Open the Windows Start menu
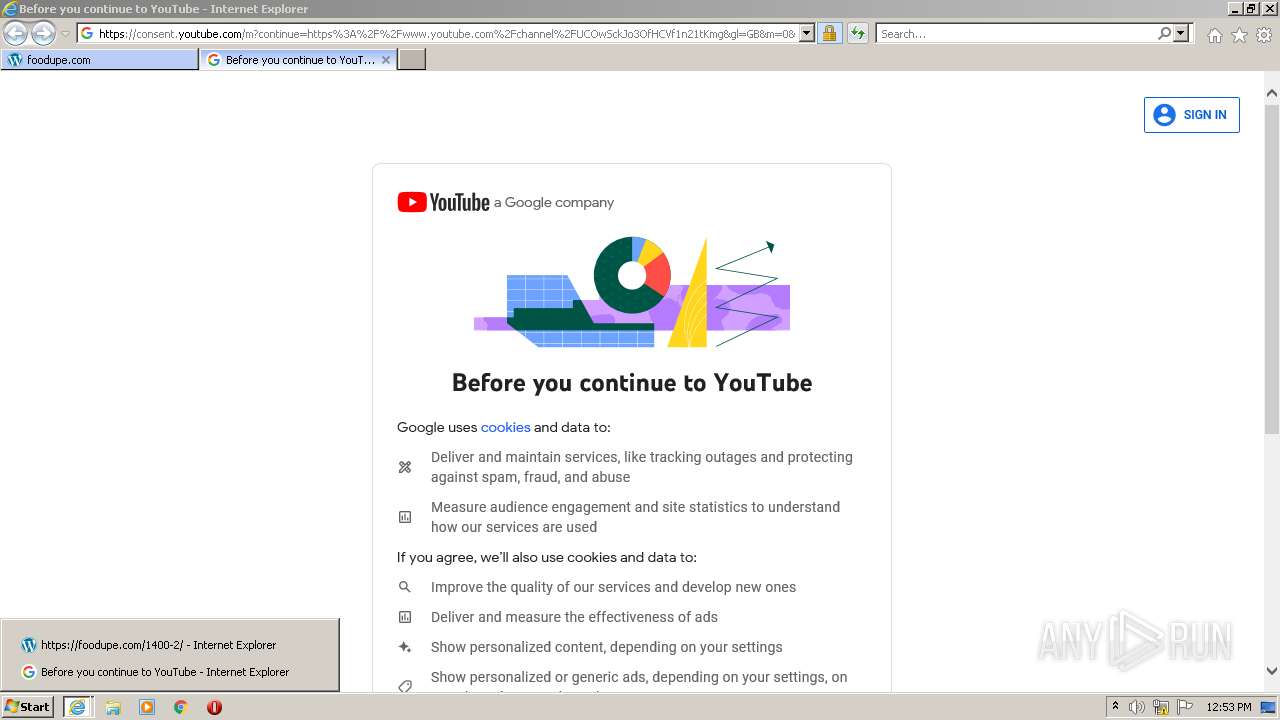The width and height of the screenshot is (1280, 720). tap(28, 706)
